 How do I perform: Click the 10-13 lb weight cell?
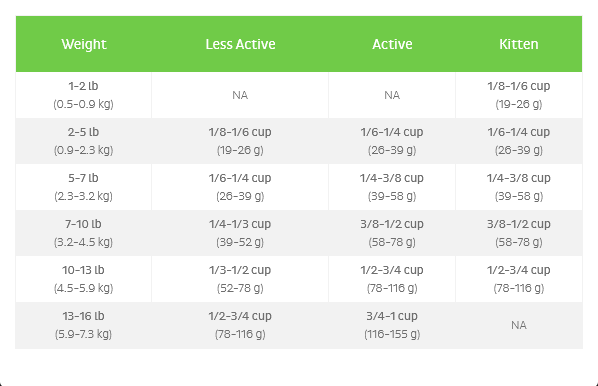84,279
